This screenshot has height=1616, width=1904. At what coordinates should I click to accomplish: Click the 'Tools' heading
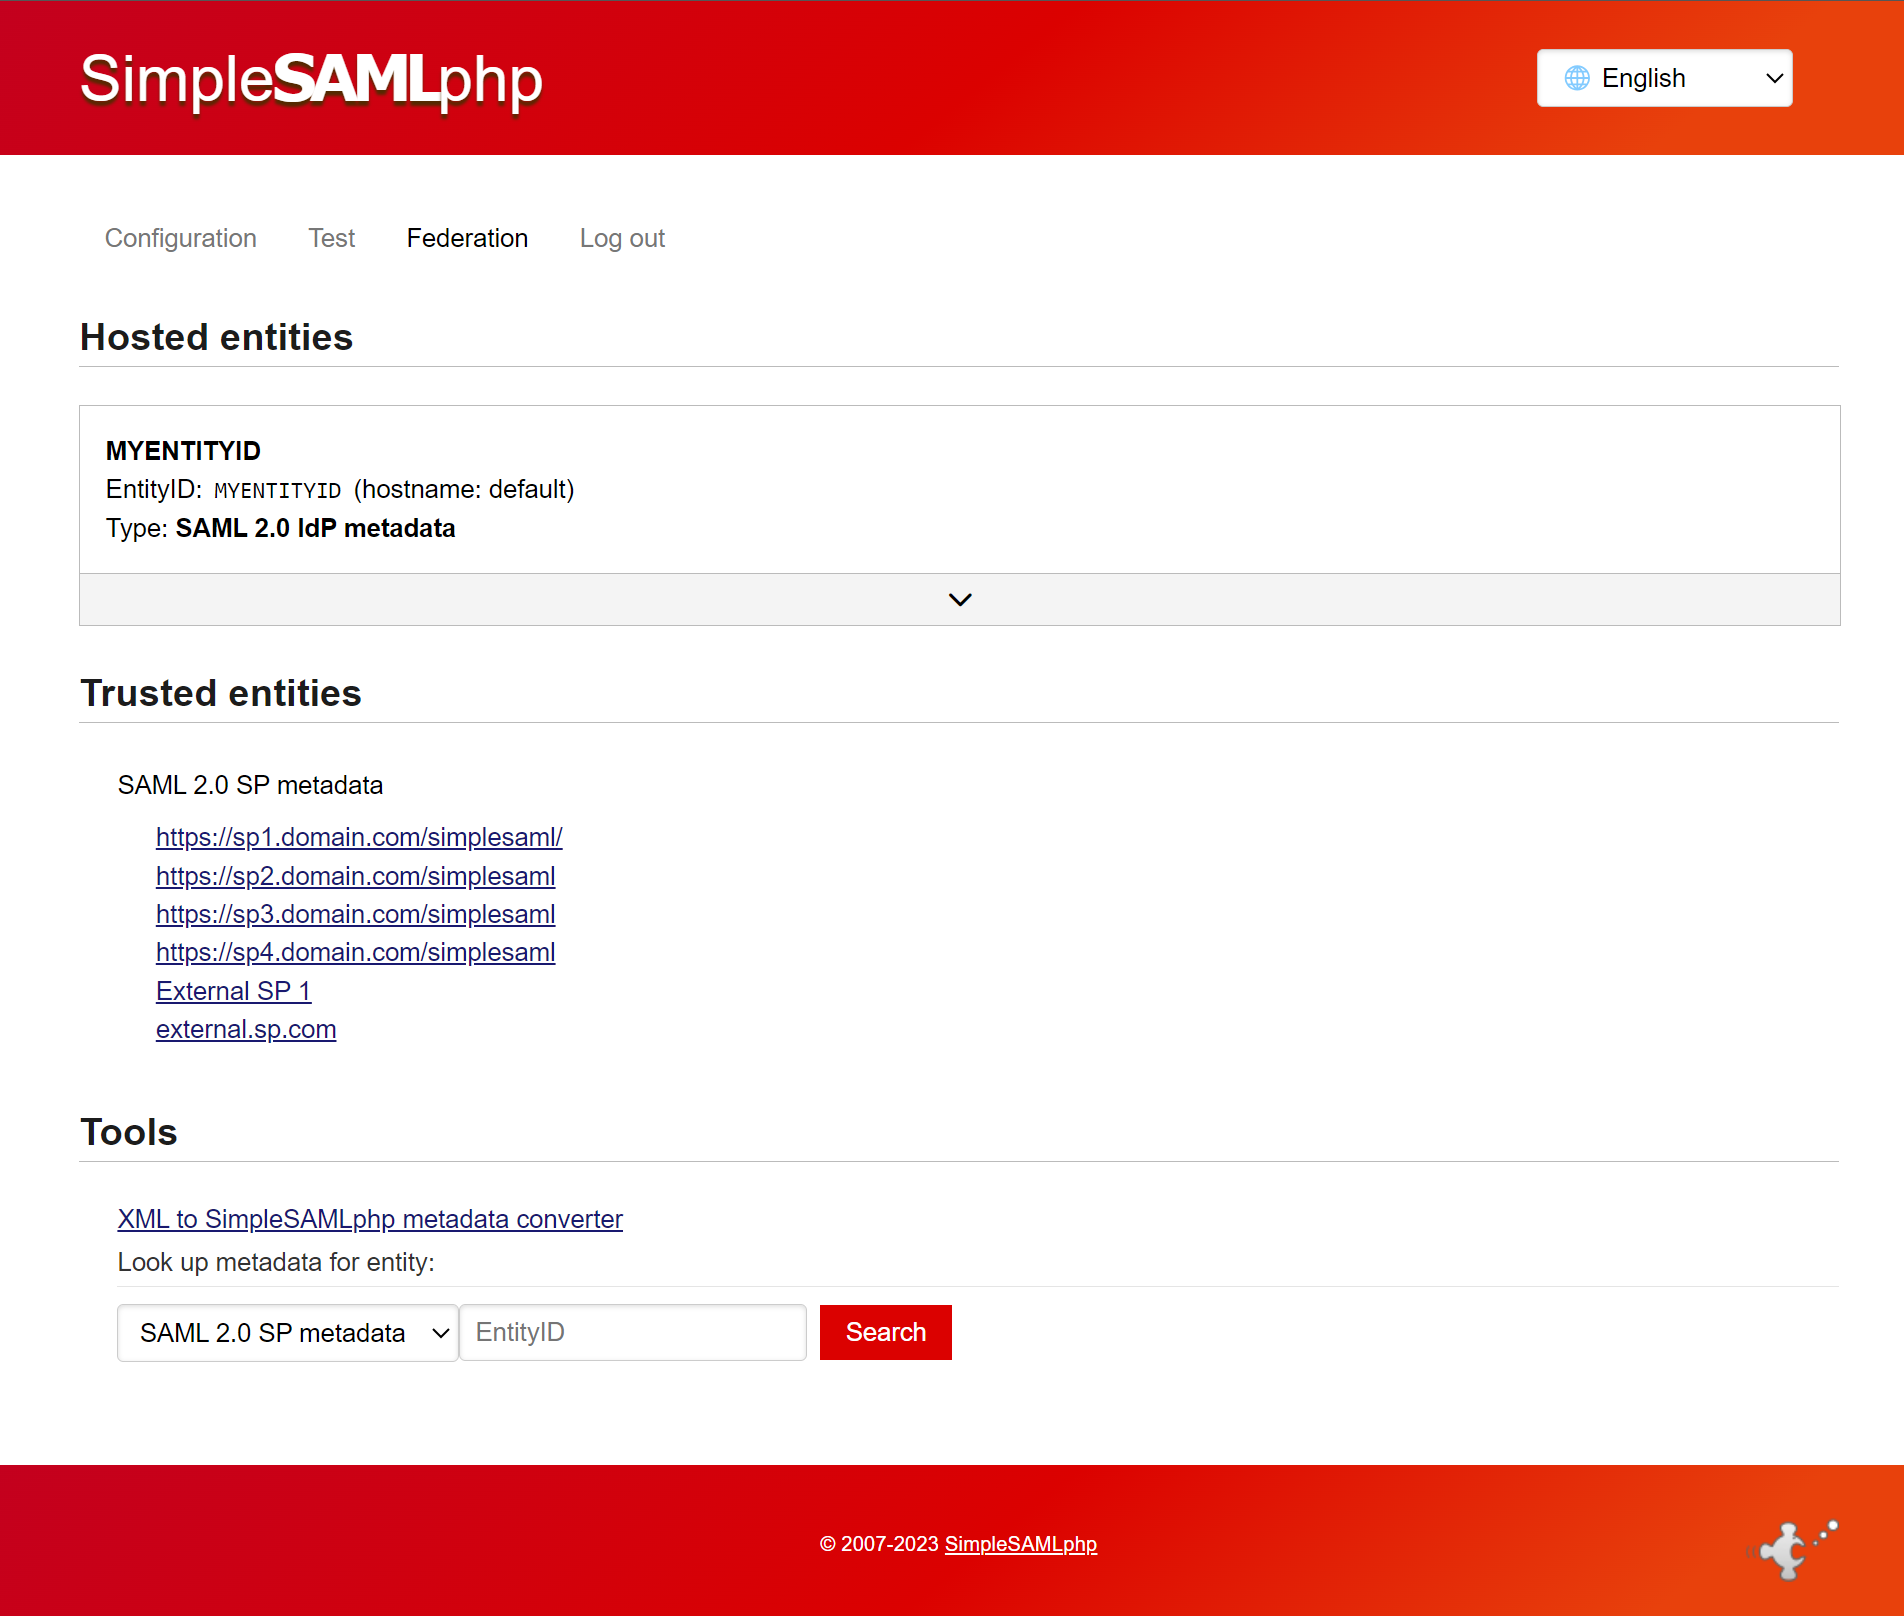[x=129, y=1132]
